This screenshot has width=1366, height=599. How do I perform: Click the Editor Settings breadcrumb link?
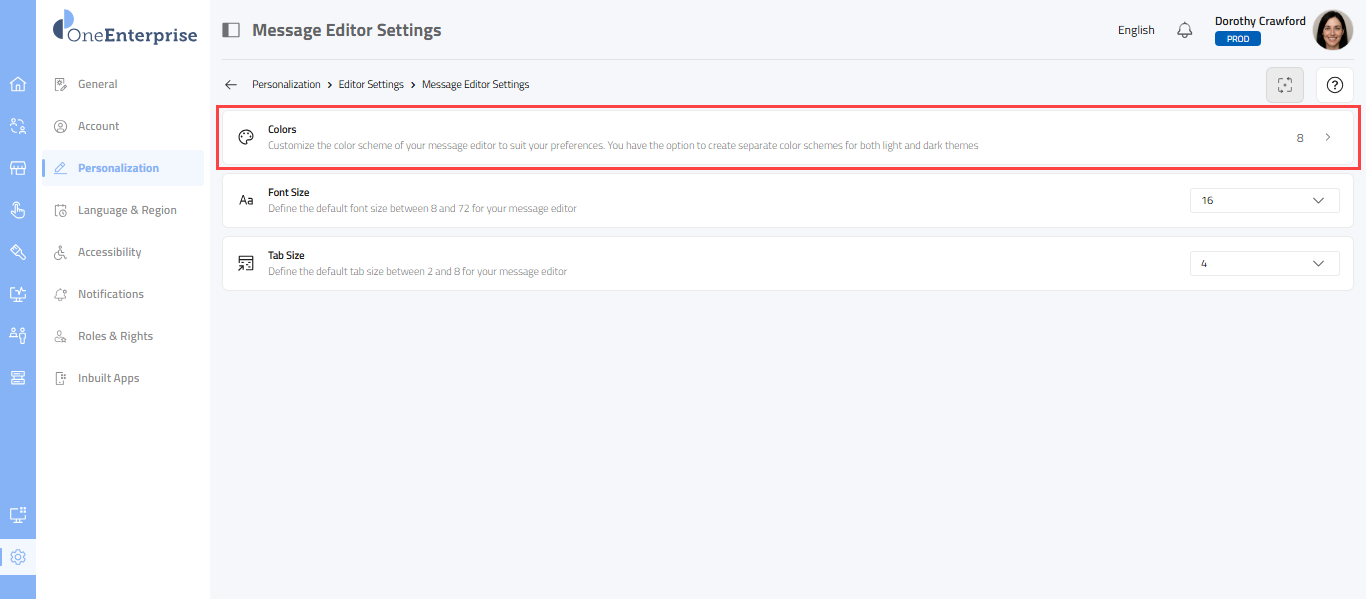(x=371, y=85)
